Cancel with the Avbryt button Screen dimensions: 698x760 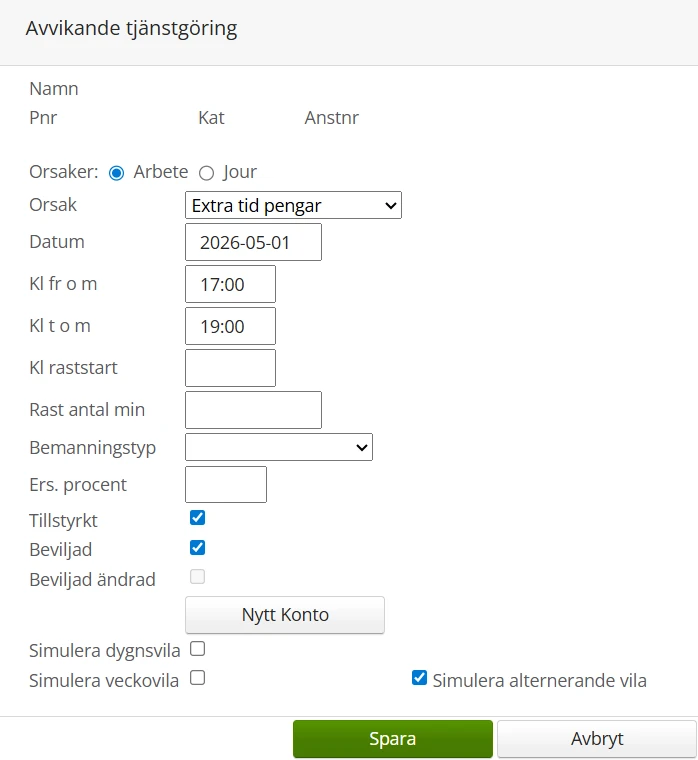pyautogui.click(x=597, y=739)
